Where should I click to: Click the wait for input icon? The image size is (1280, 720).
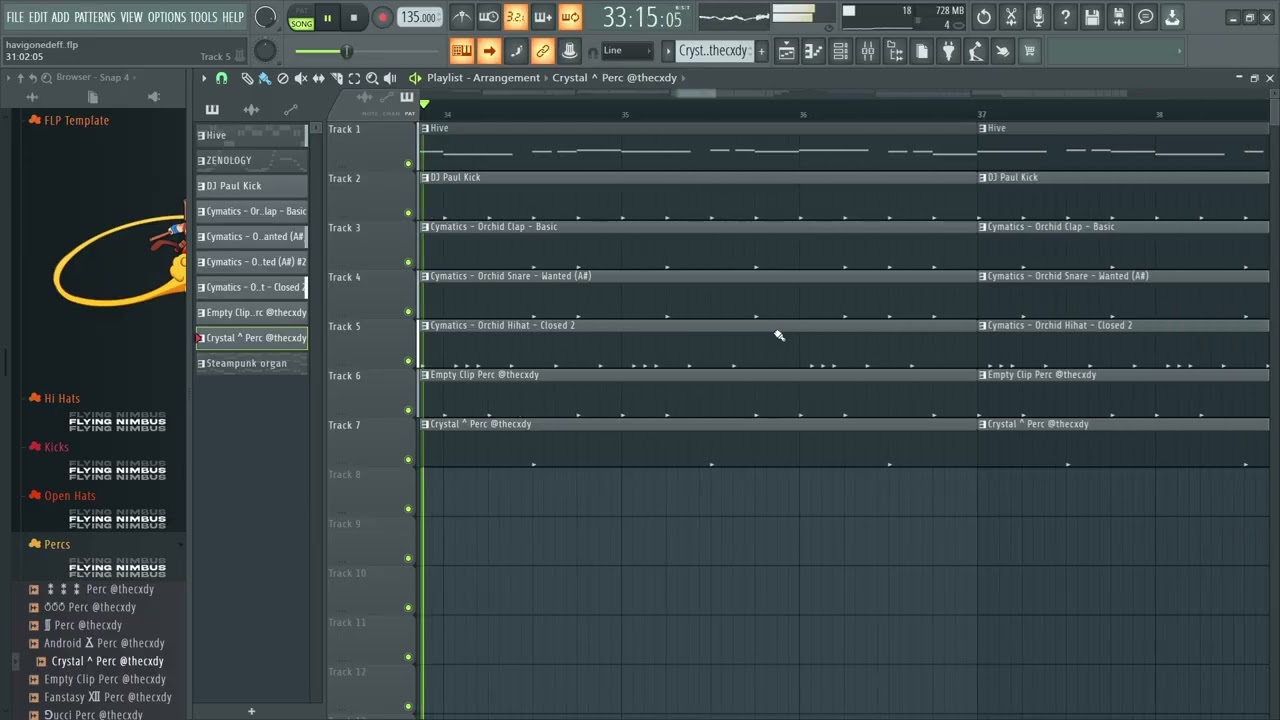pyautogui.click(x=489, y=17)
